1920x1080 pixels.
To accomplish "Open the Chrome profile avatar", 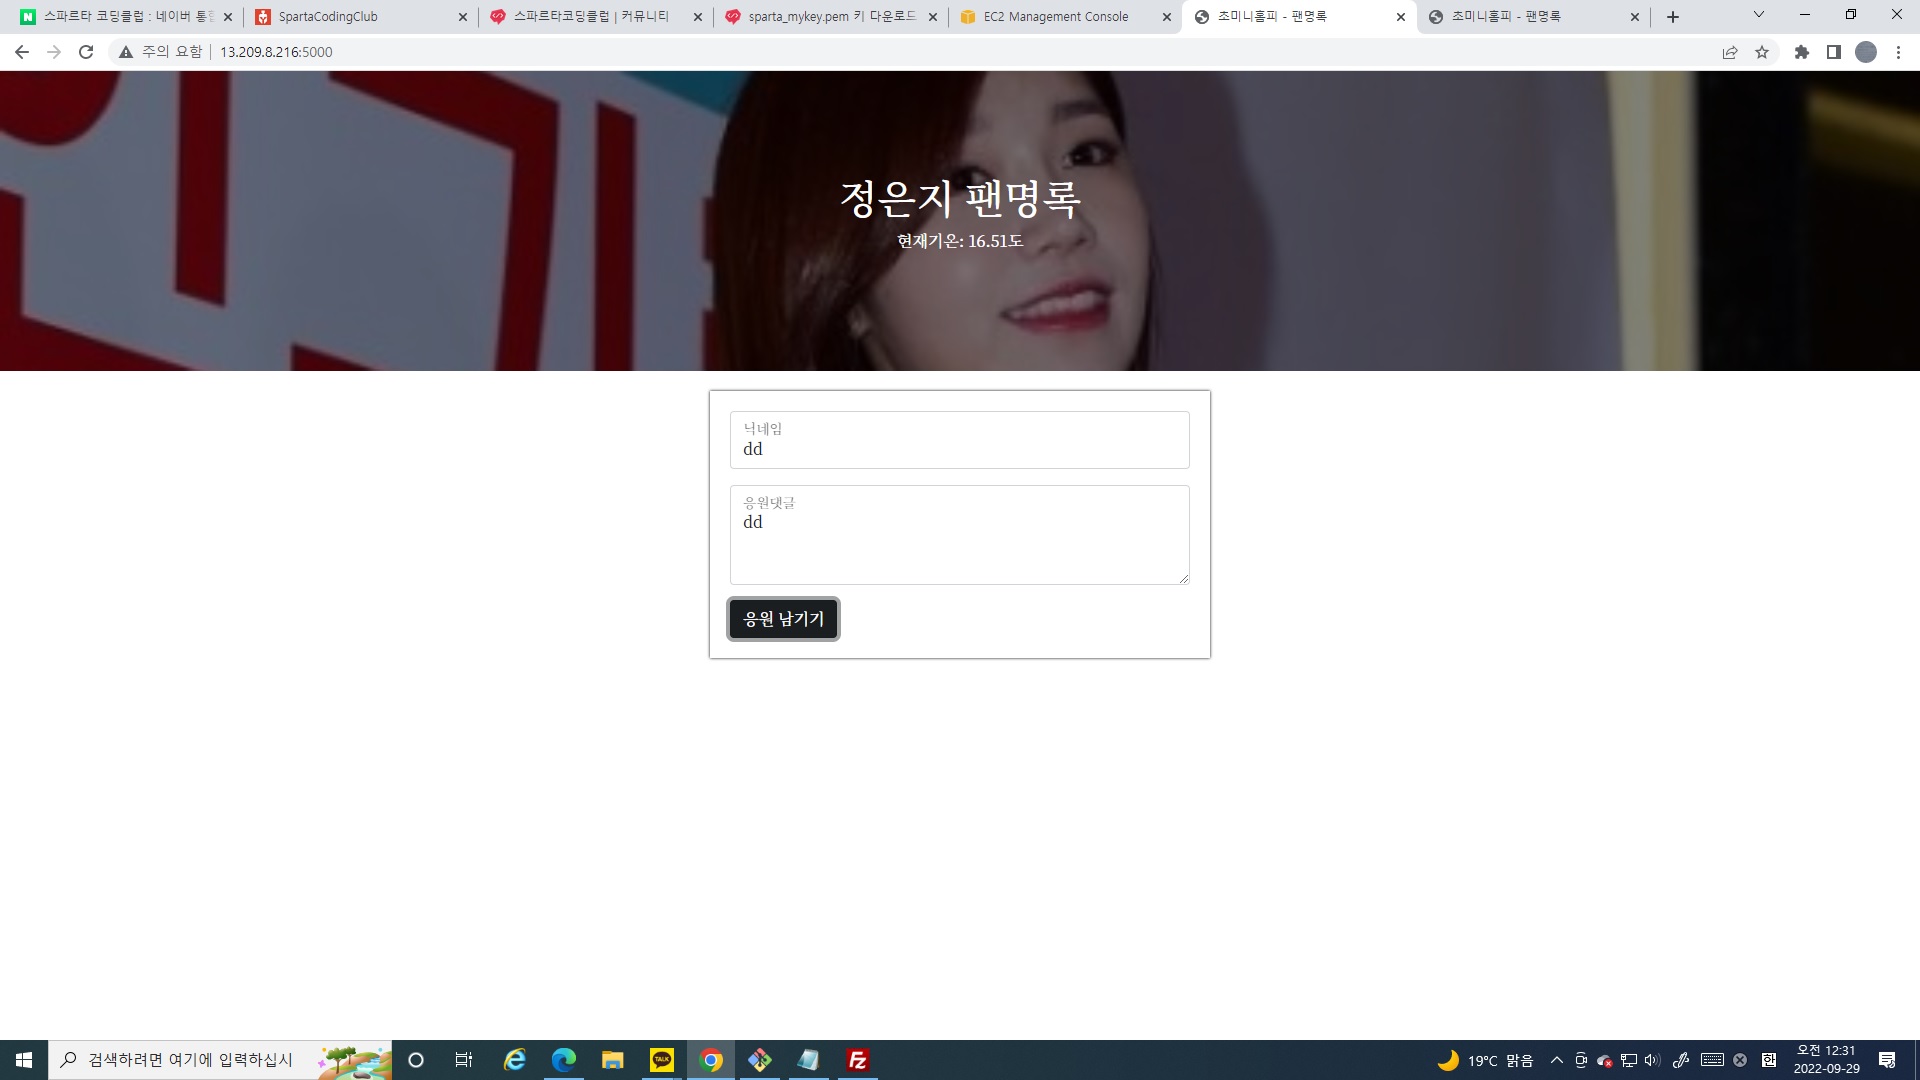I will pyautogui.click(x=1866, y=52).
